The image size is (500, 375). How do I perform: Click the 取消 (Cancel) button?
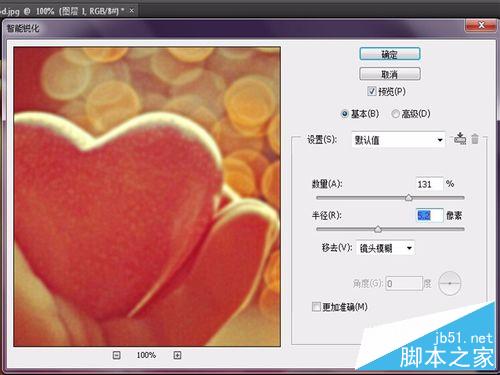[389, 74]
